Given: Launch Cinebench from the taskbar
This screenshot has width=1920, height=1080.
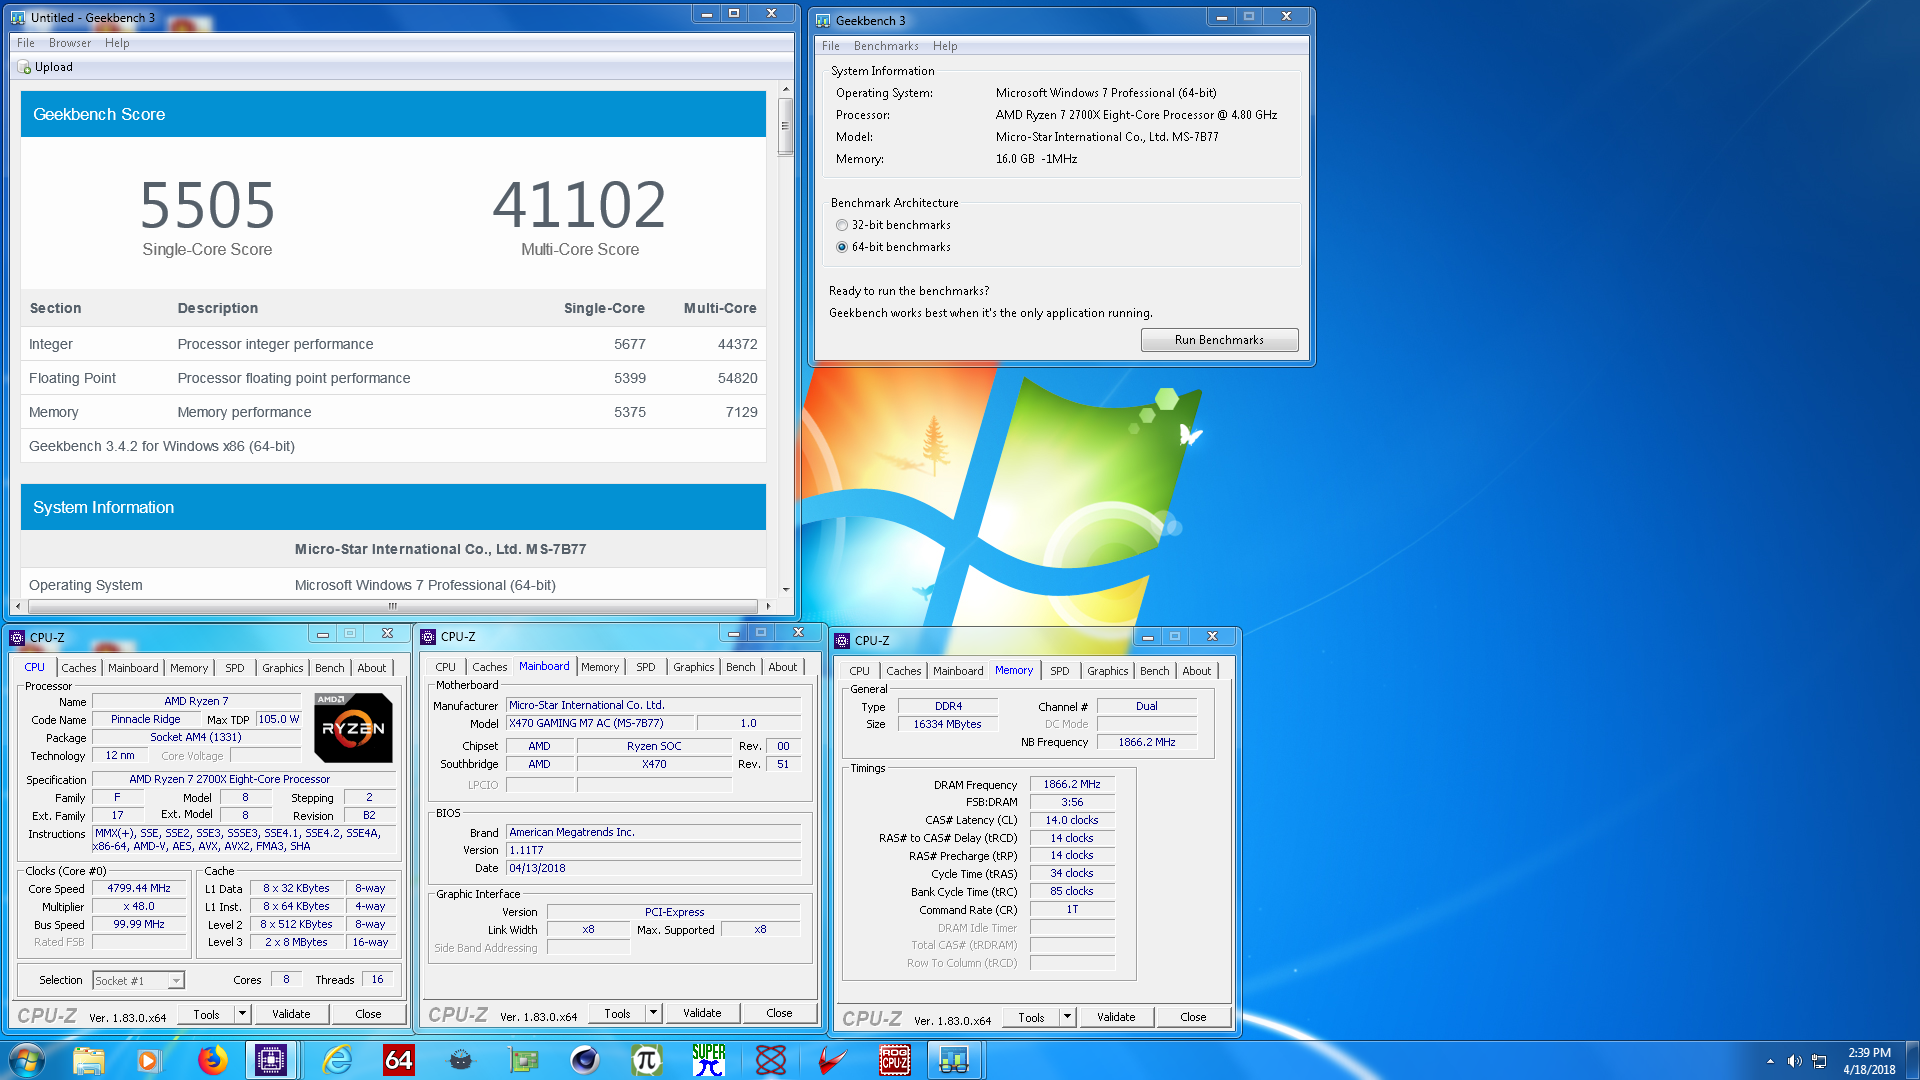Looking at the screenshot, I should tap(585, 1060).
